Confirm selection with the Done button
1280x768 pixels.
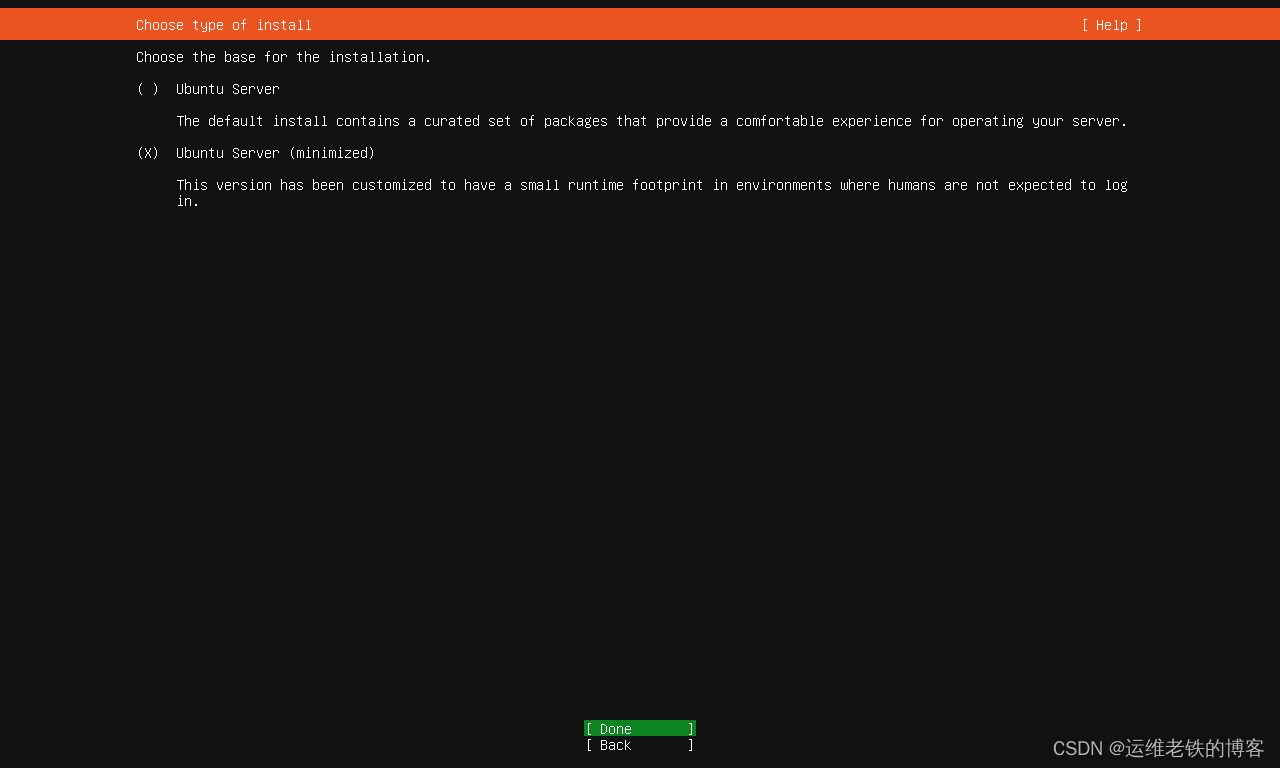pyautogui.click(x=640, y=729)
